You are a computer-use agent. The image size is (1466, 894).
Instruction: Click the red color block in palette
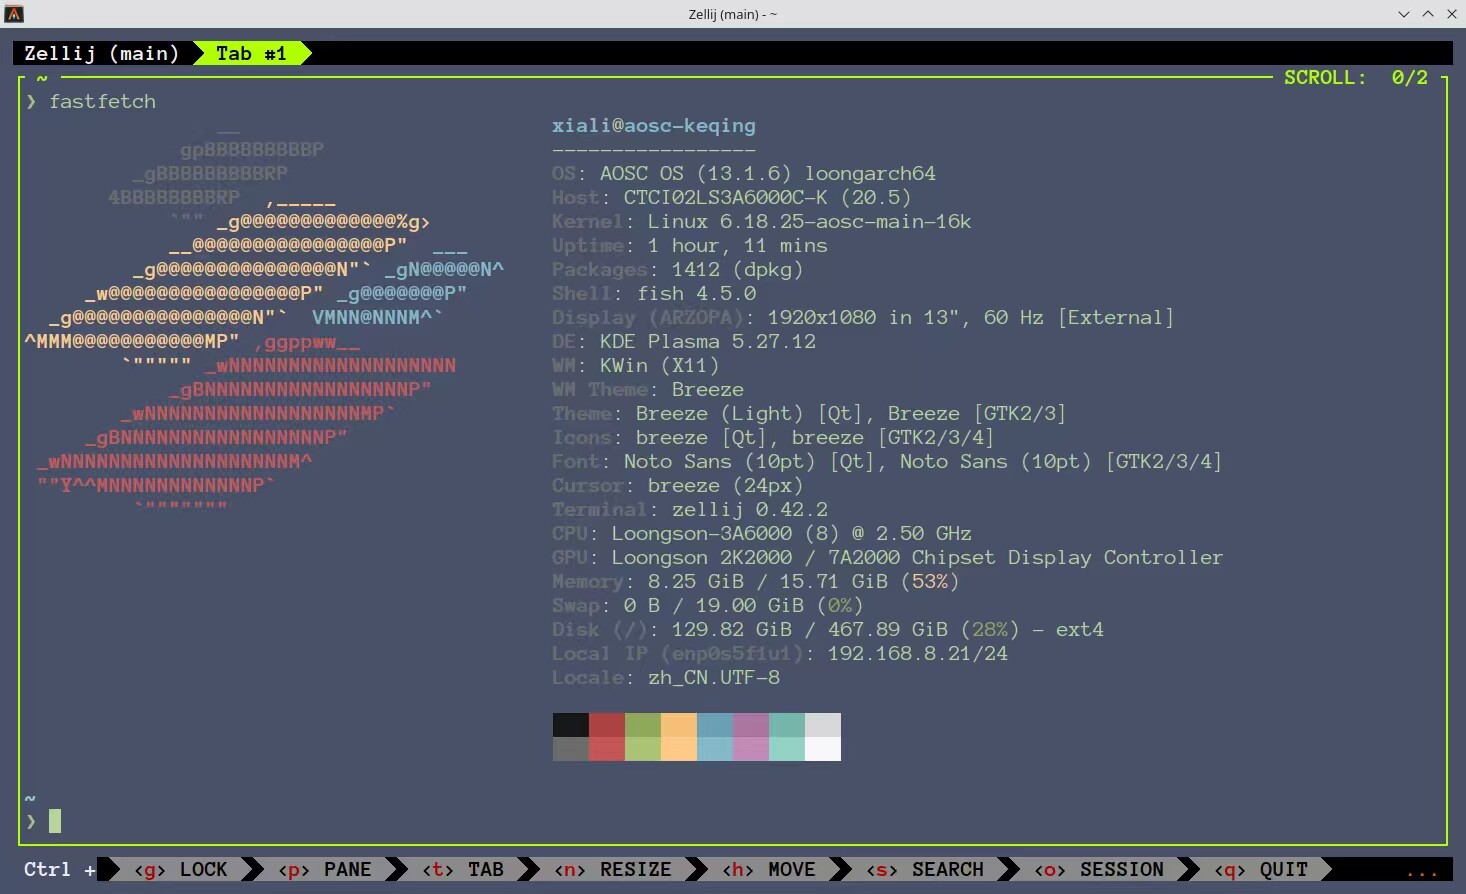pyautogui.click(x=607, y=737)
